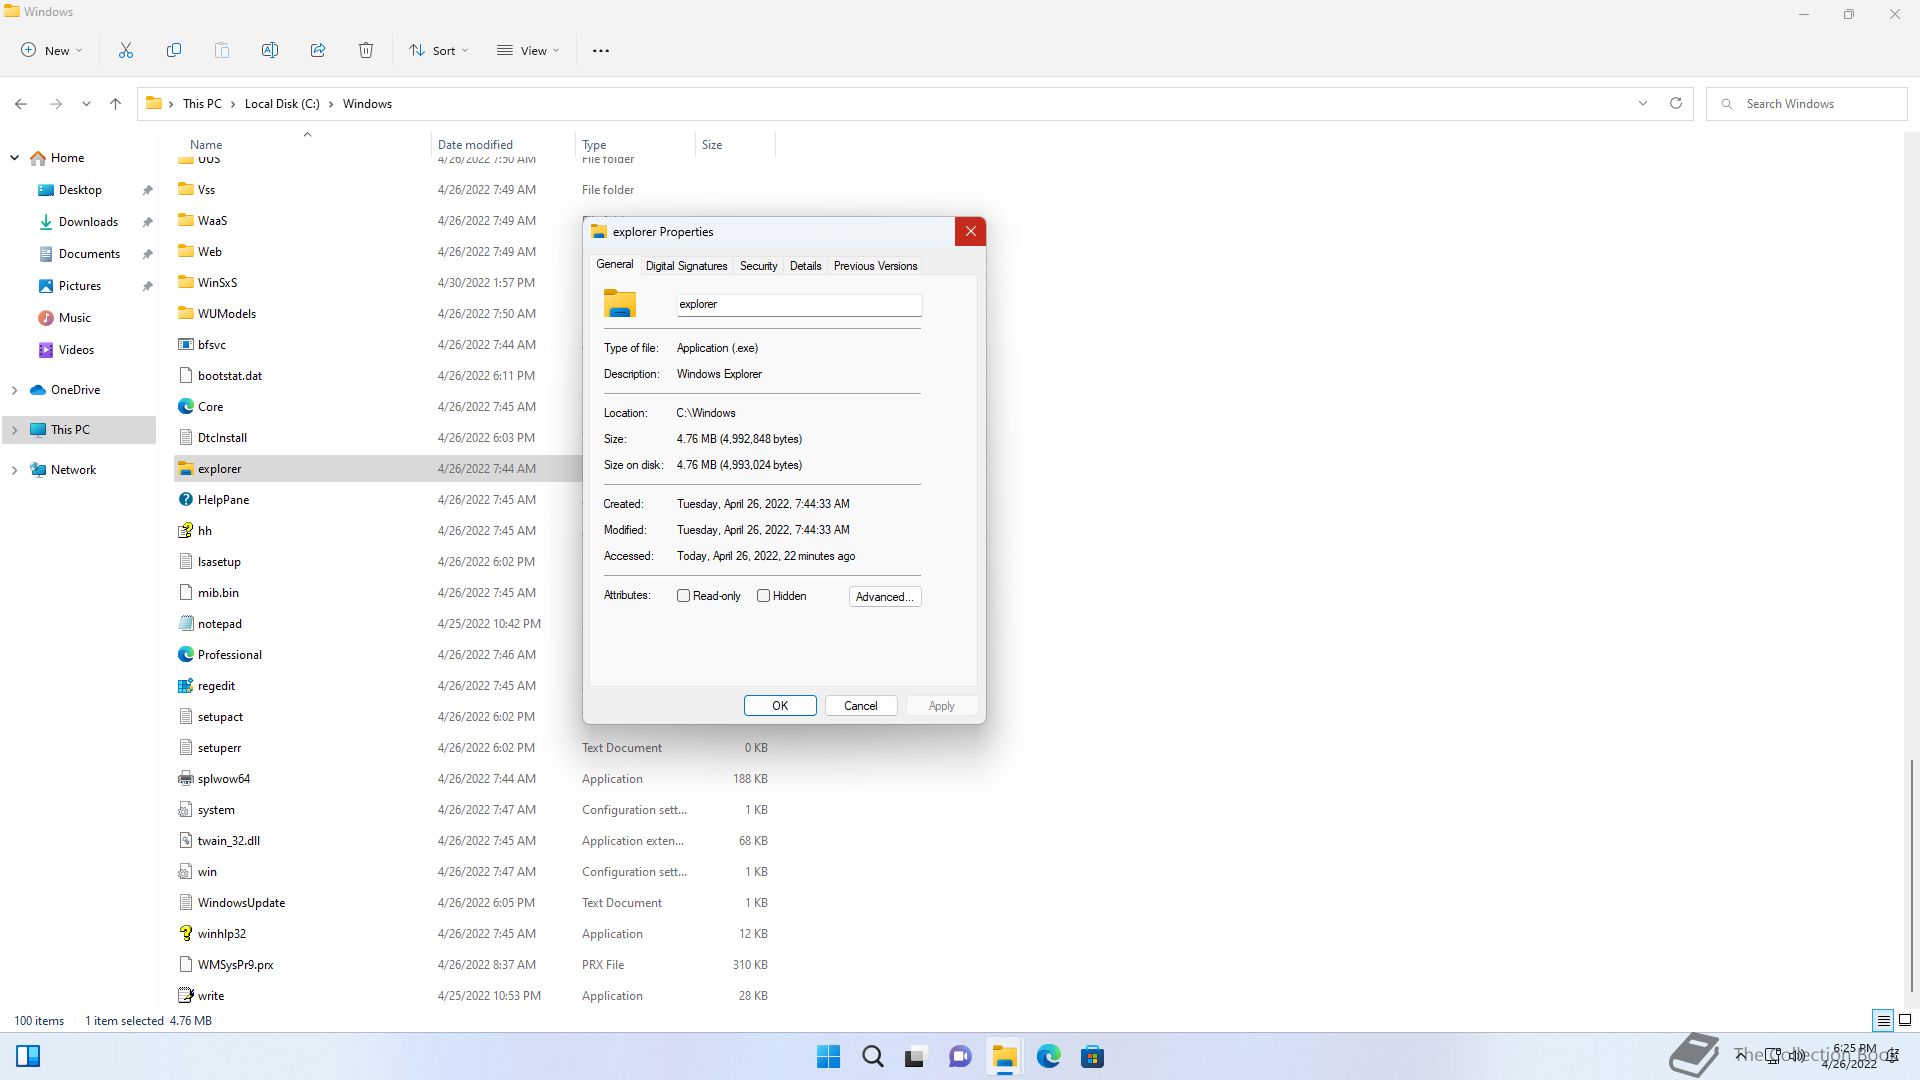Switch to the Details tab
1920x1080 pixels.
tap(805, 266)
